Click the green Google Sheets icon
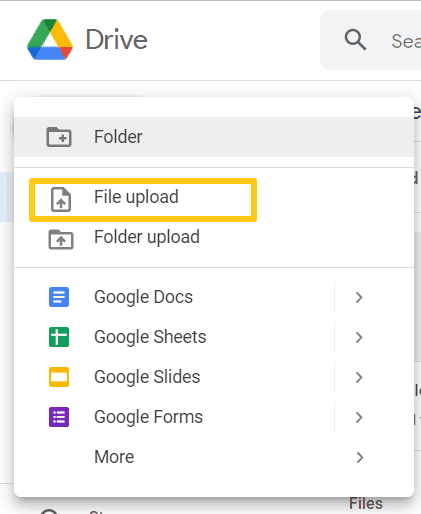 [x=59, y=337]
